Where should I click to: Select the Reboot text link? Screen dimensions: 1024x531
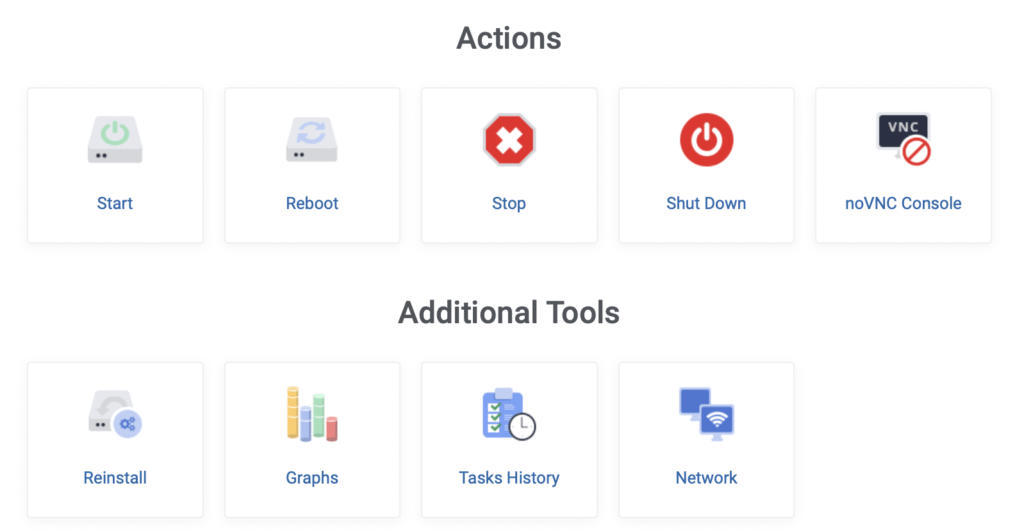tap(312, 203)
